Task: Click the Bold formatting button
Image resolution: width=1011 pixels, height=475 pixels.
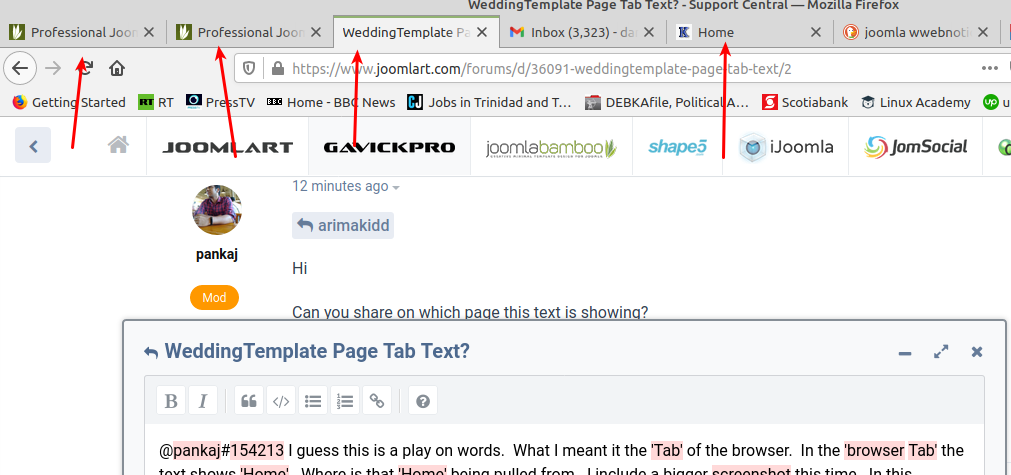Action: click(x=171, y=400)
